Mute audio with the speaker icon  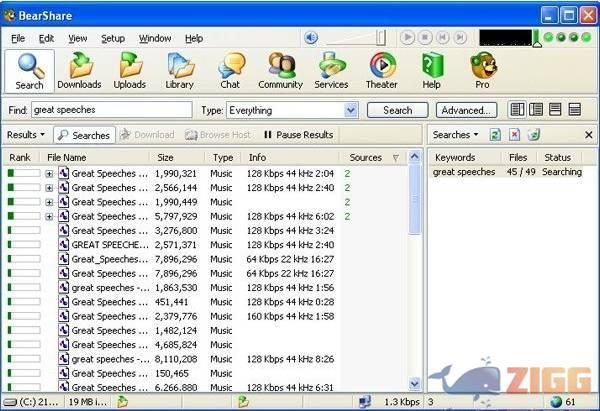311,38
